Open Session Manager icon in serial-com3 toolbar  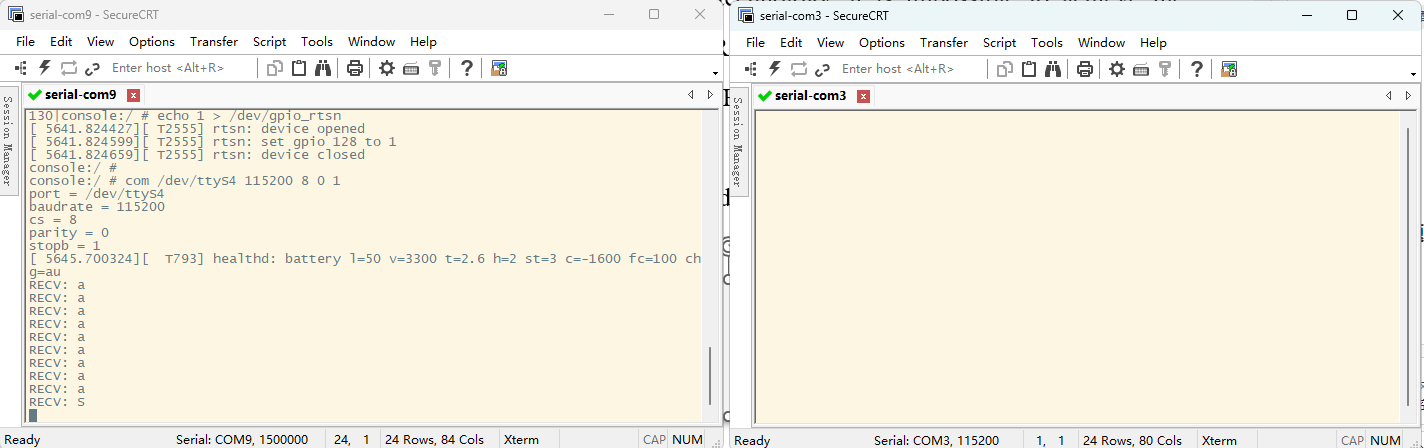point(750,68)
